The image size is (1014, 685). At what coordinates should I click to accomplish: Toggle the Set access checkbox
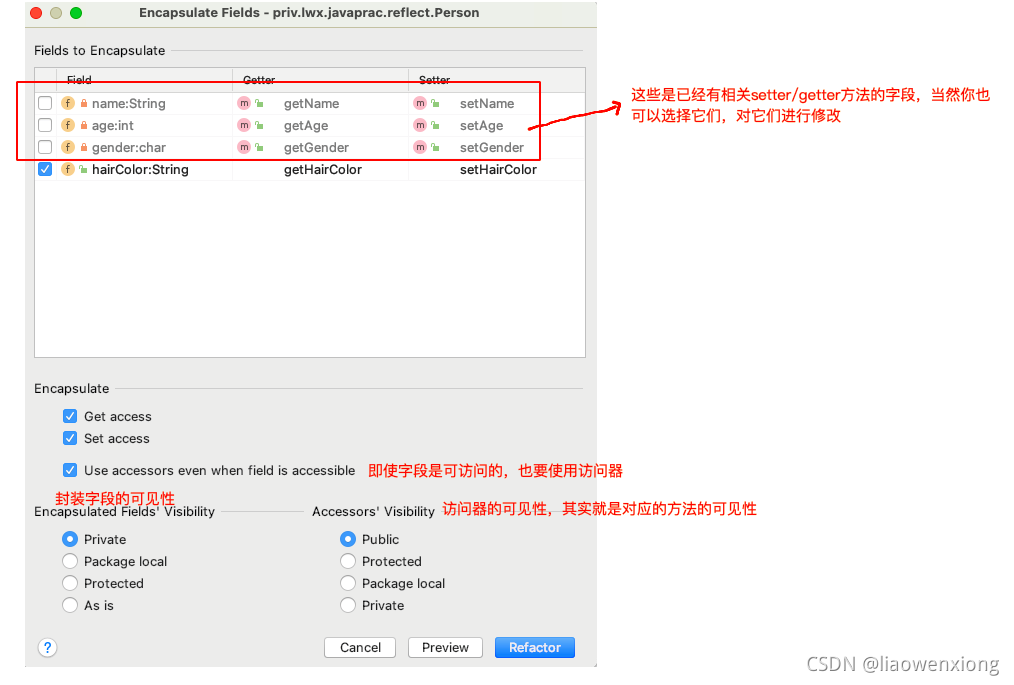pos(70,438)
